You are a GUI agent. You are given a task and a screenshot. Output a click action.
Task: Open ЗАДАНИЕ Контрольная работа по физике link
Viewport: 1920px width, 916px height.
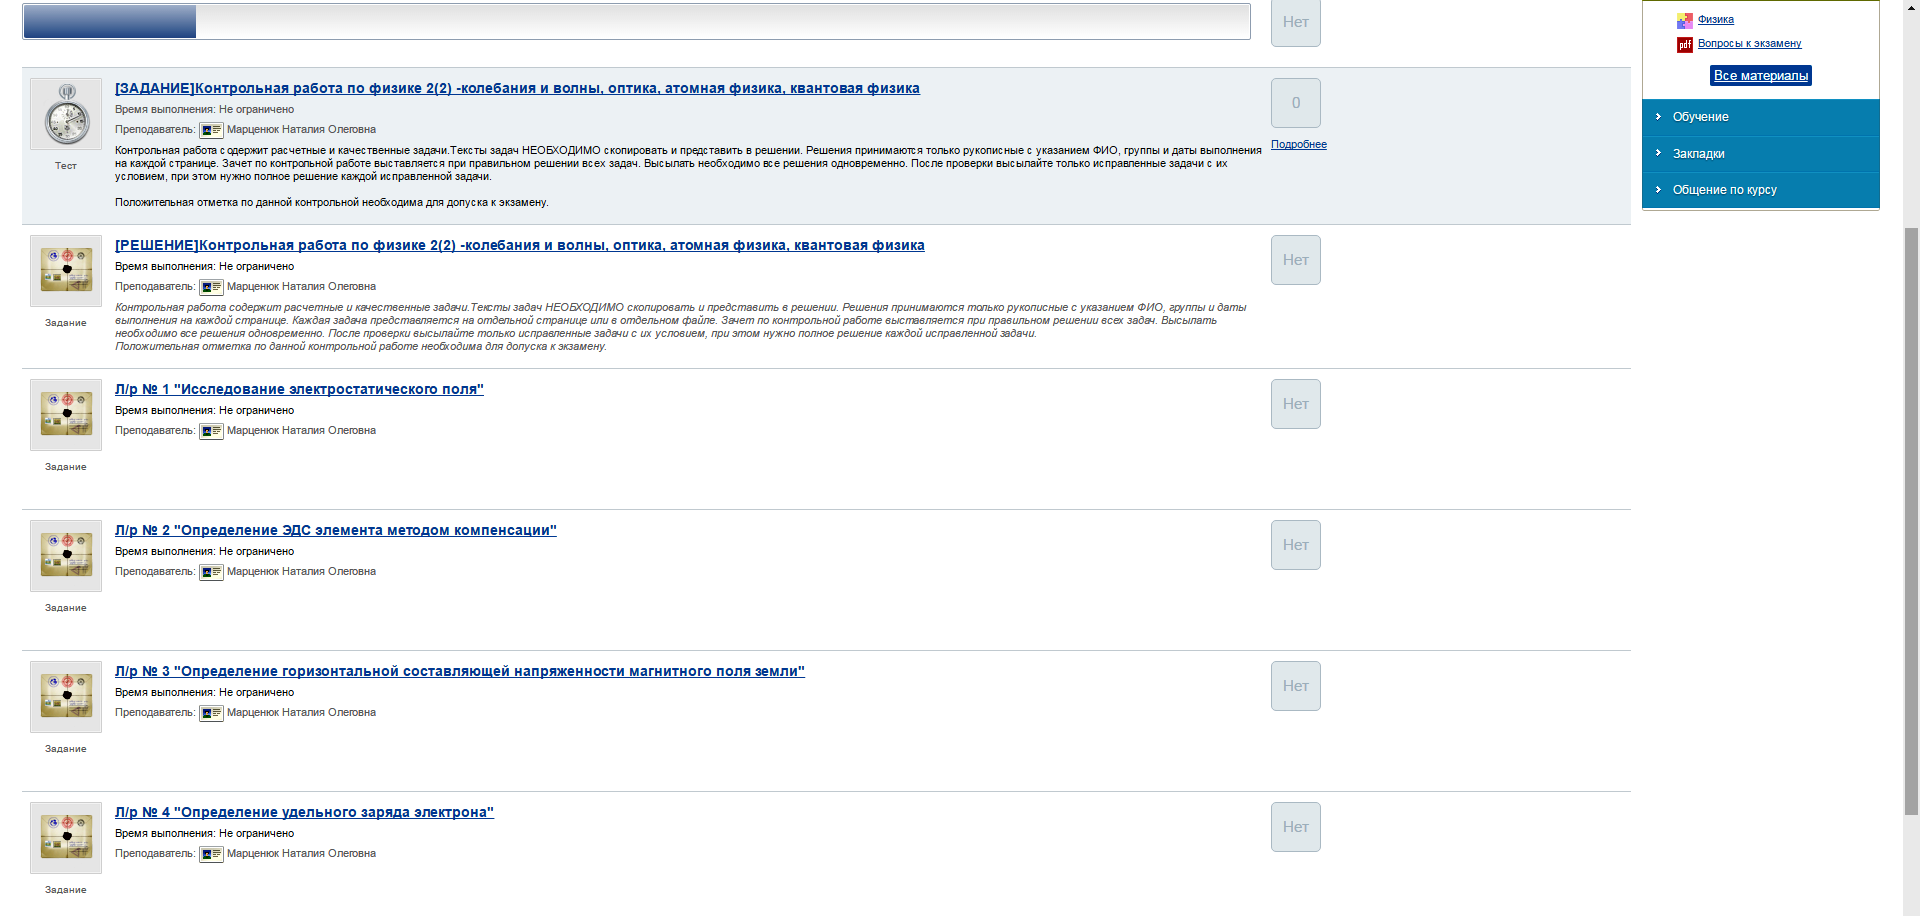517,89
